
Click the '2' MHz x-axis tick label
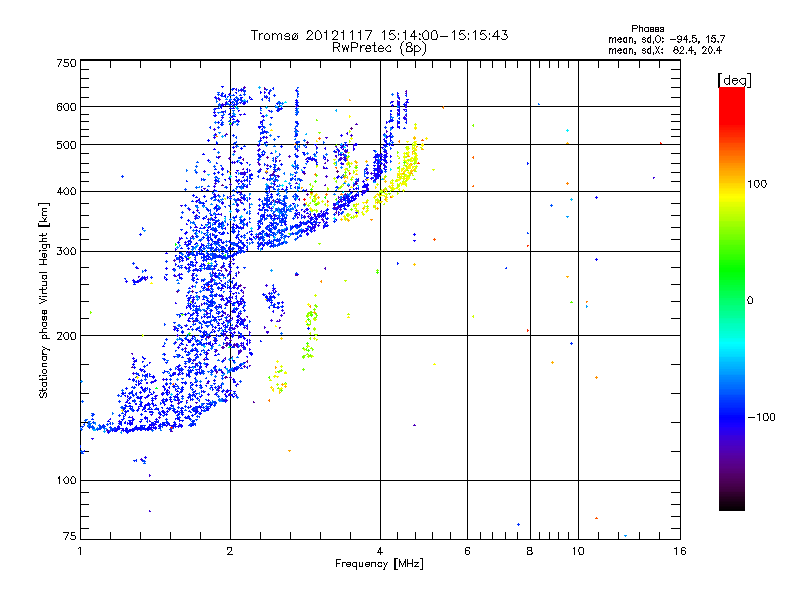point(230,552)
